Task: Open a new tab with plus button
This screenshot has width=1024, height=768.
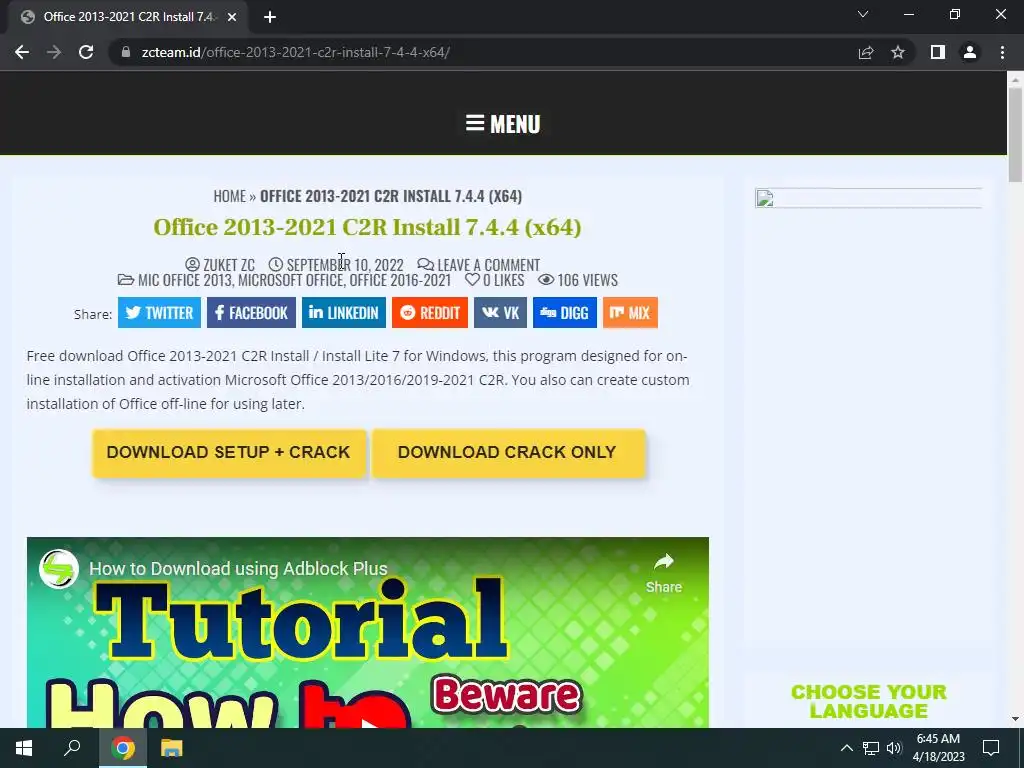Action: pos(270,17)
